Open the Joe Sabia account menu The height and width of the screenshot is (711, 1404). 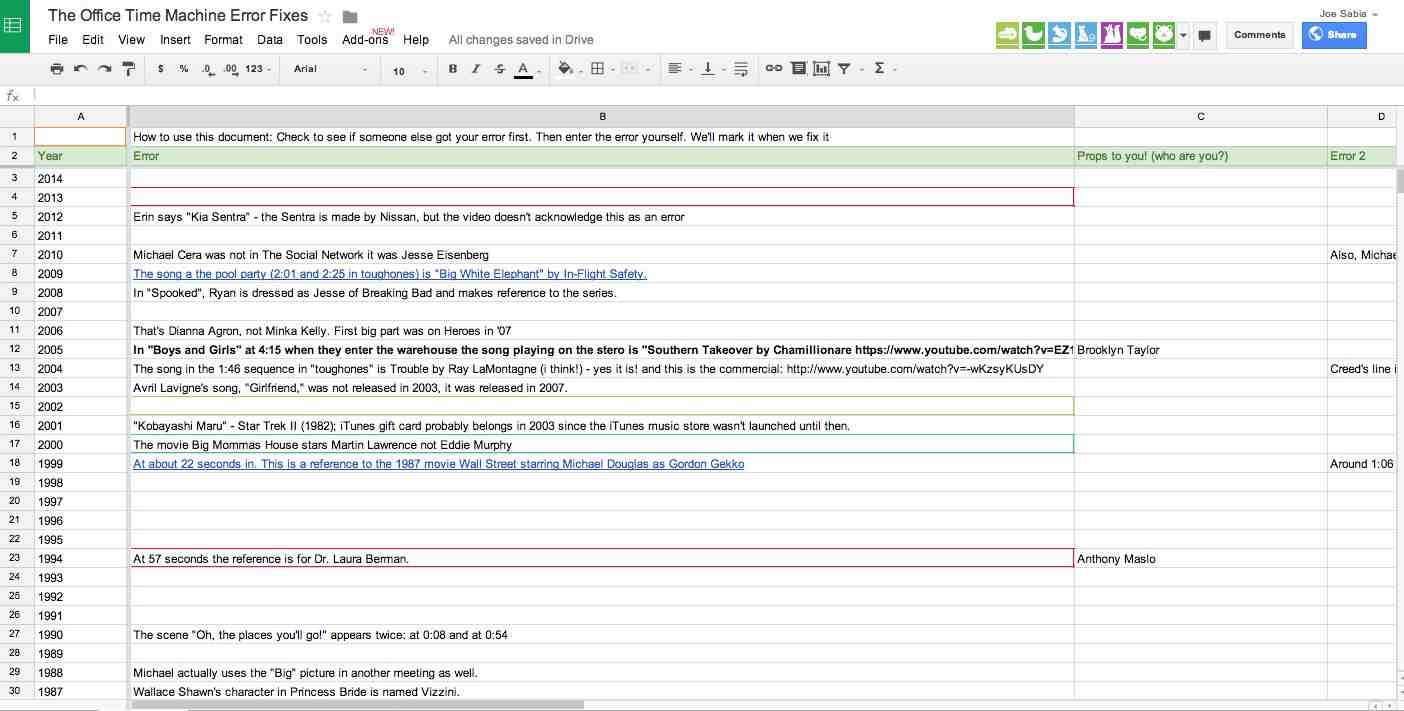point(1349,14)
